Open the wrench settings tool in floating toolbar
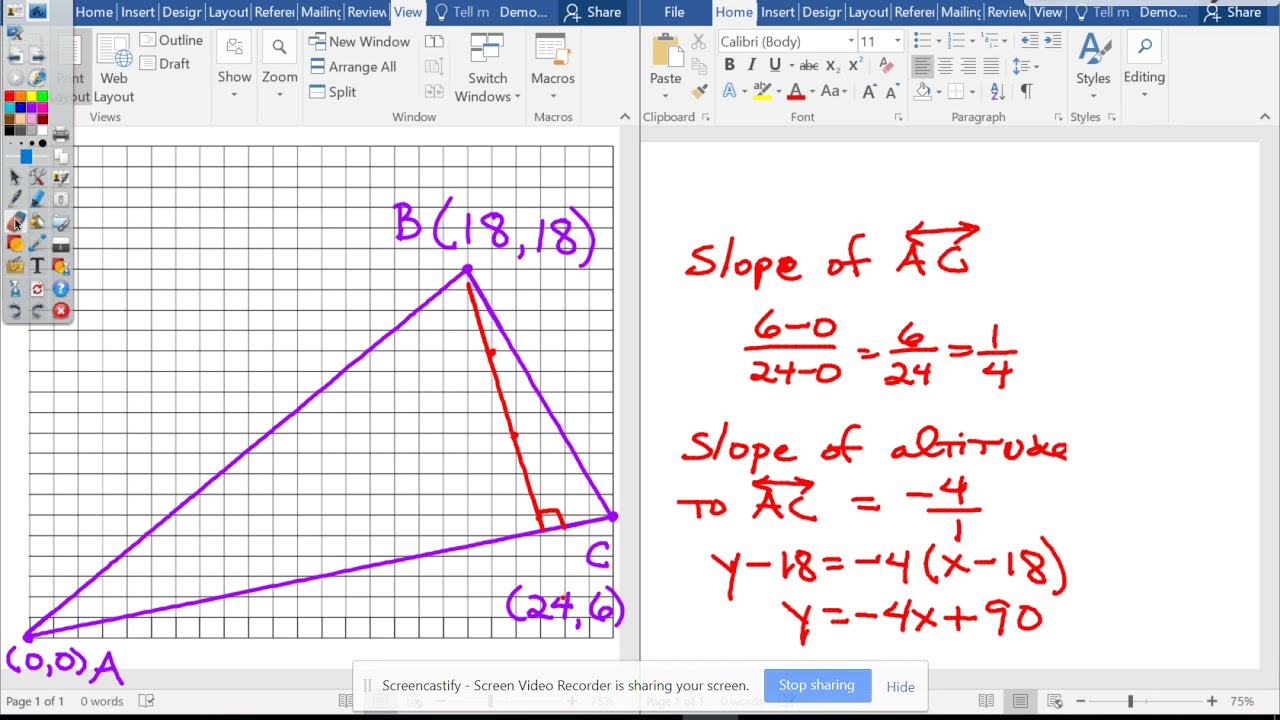This screenshot has height=720, width=1280. pyautogui.click(x=37, y=177)
